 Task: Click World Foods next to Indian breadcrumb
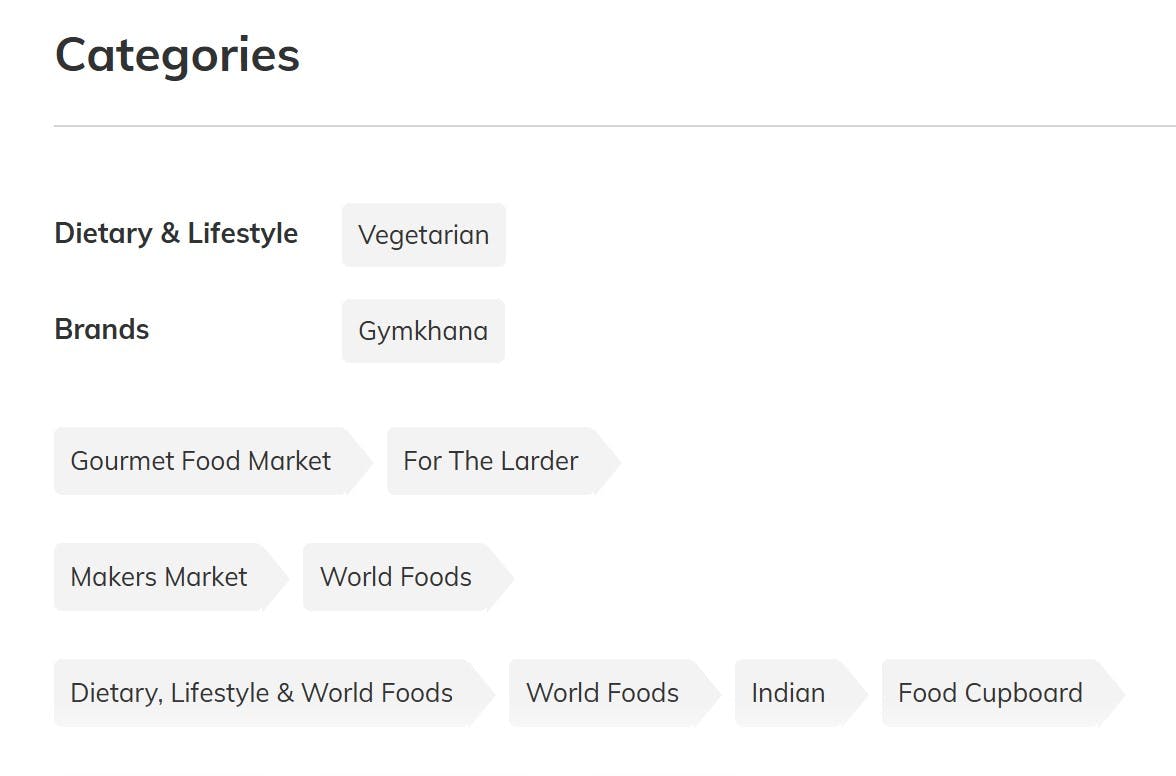pos(602,693)
